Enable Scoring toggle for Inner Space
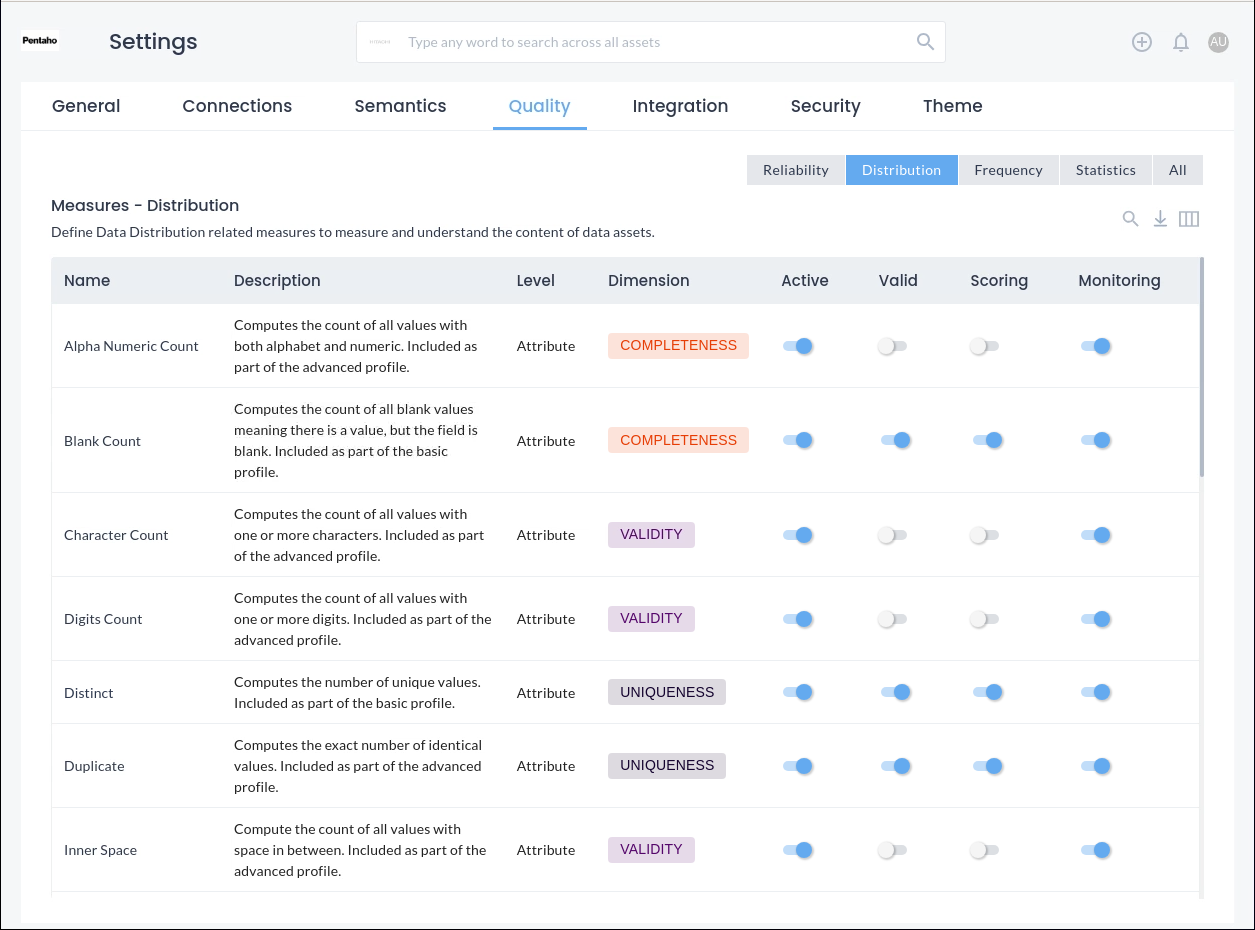The image size is (1255, 930). [984, 850]
